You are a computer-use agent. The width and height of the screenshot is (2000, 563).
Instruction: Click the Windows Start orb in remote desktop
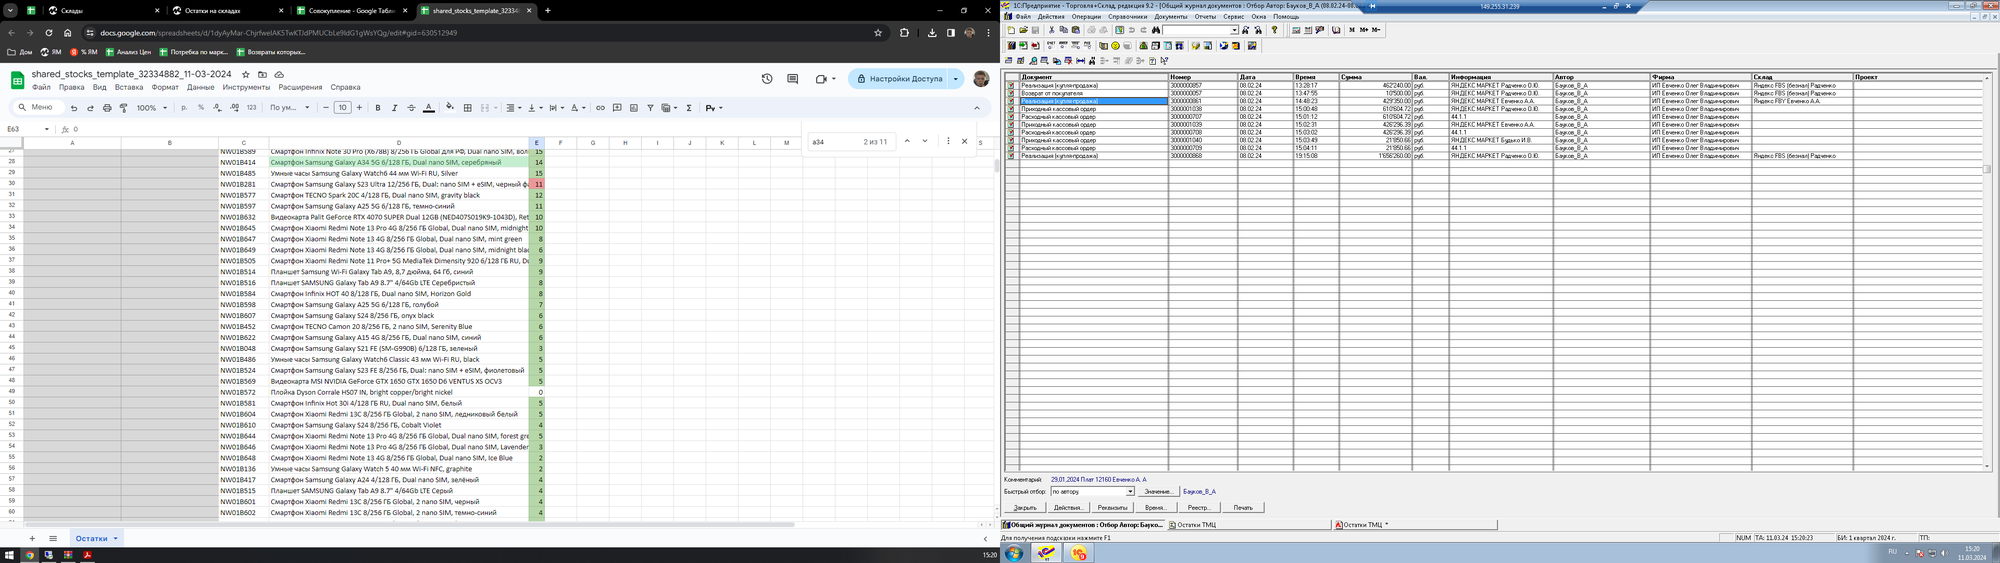pos(1014,553)
